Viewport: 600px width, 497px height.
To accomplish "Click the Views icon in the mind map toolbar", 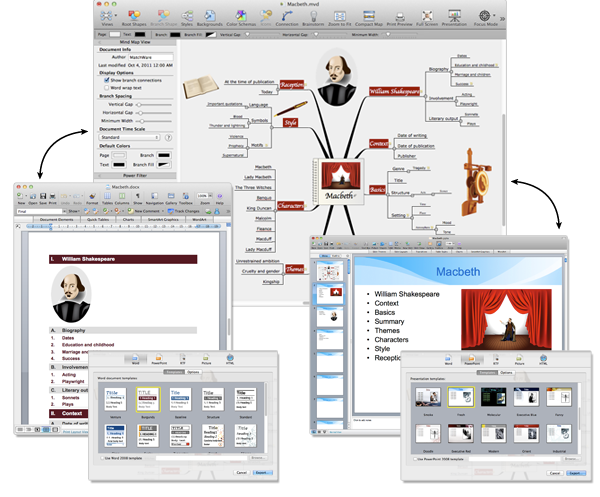I will [106, 16].
